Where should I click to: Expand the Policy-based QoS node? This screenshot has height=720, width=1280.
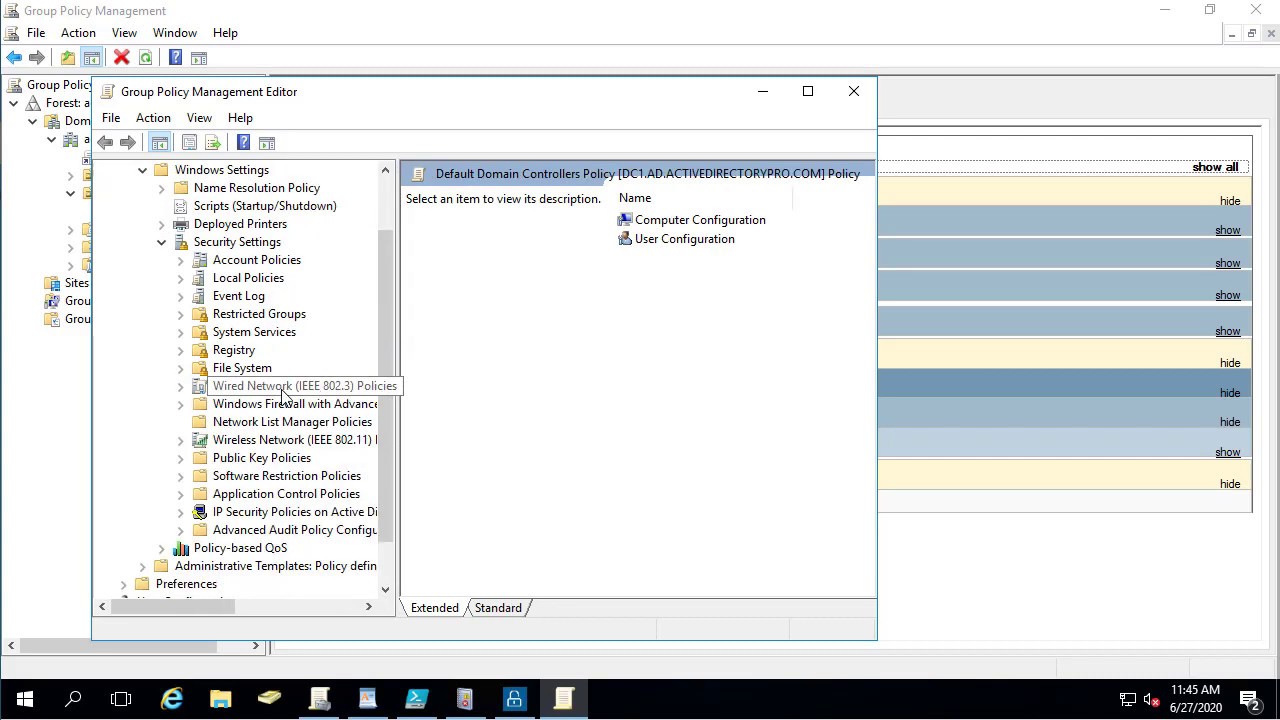point(161,548)
